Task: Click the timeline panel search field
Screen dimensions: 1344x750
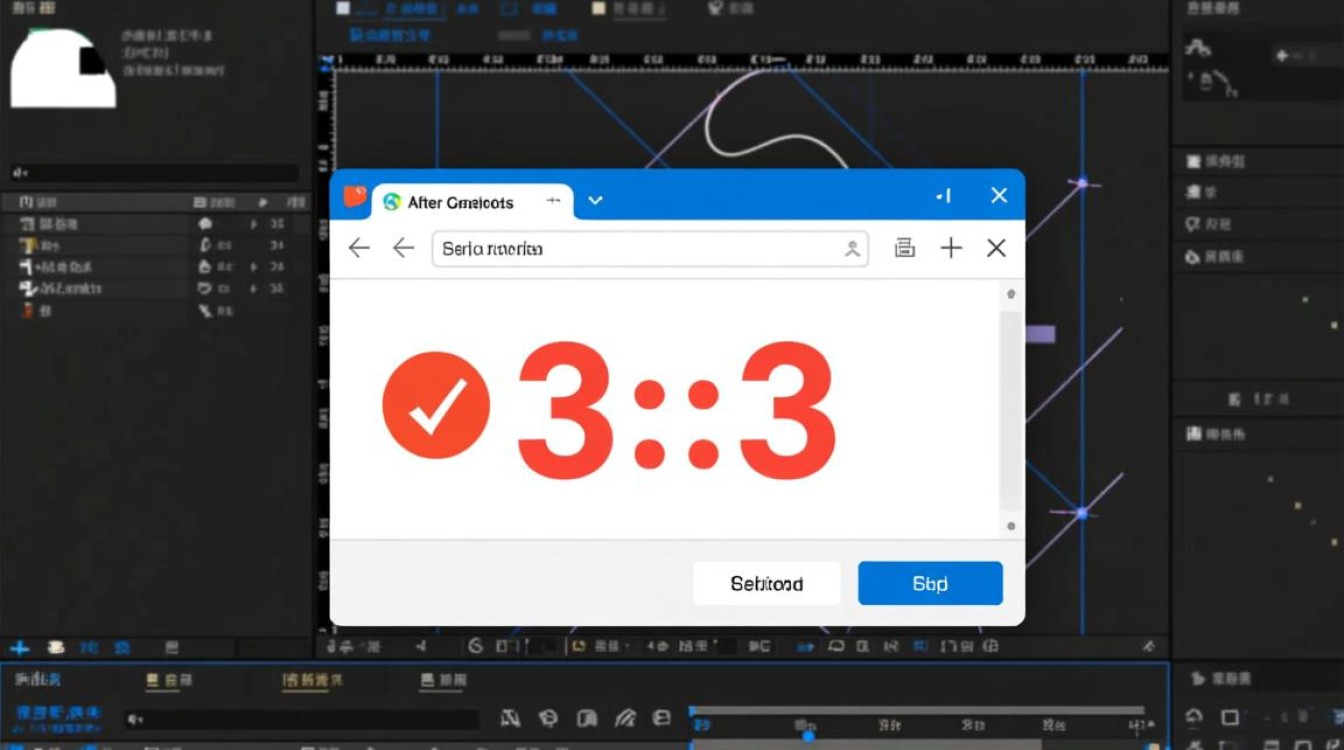Action: pyautogui.click(x=300, y=719)
